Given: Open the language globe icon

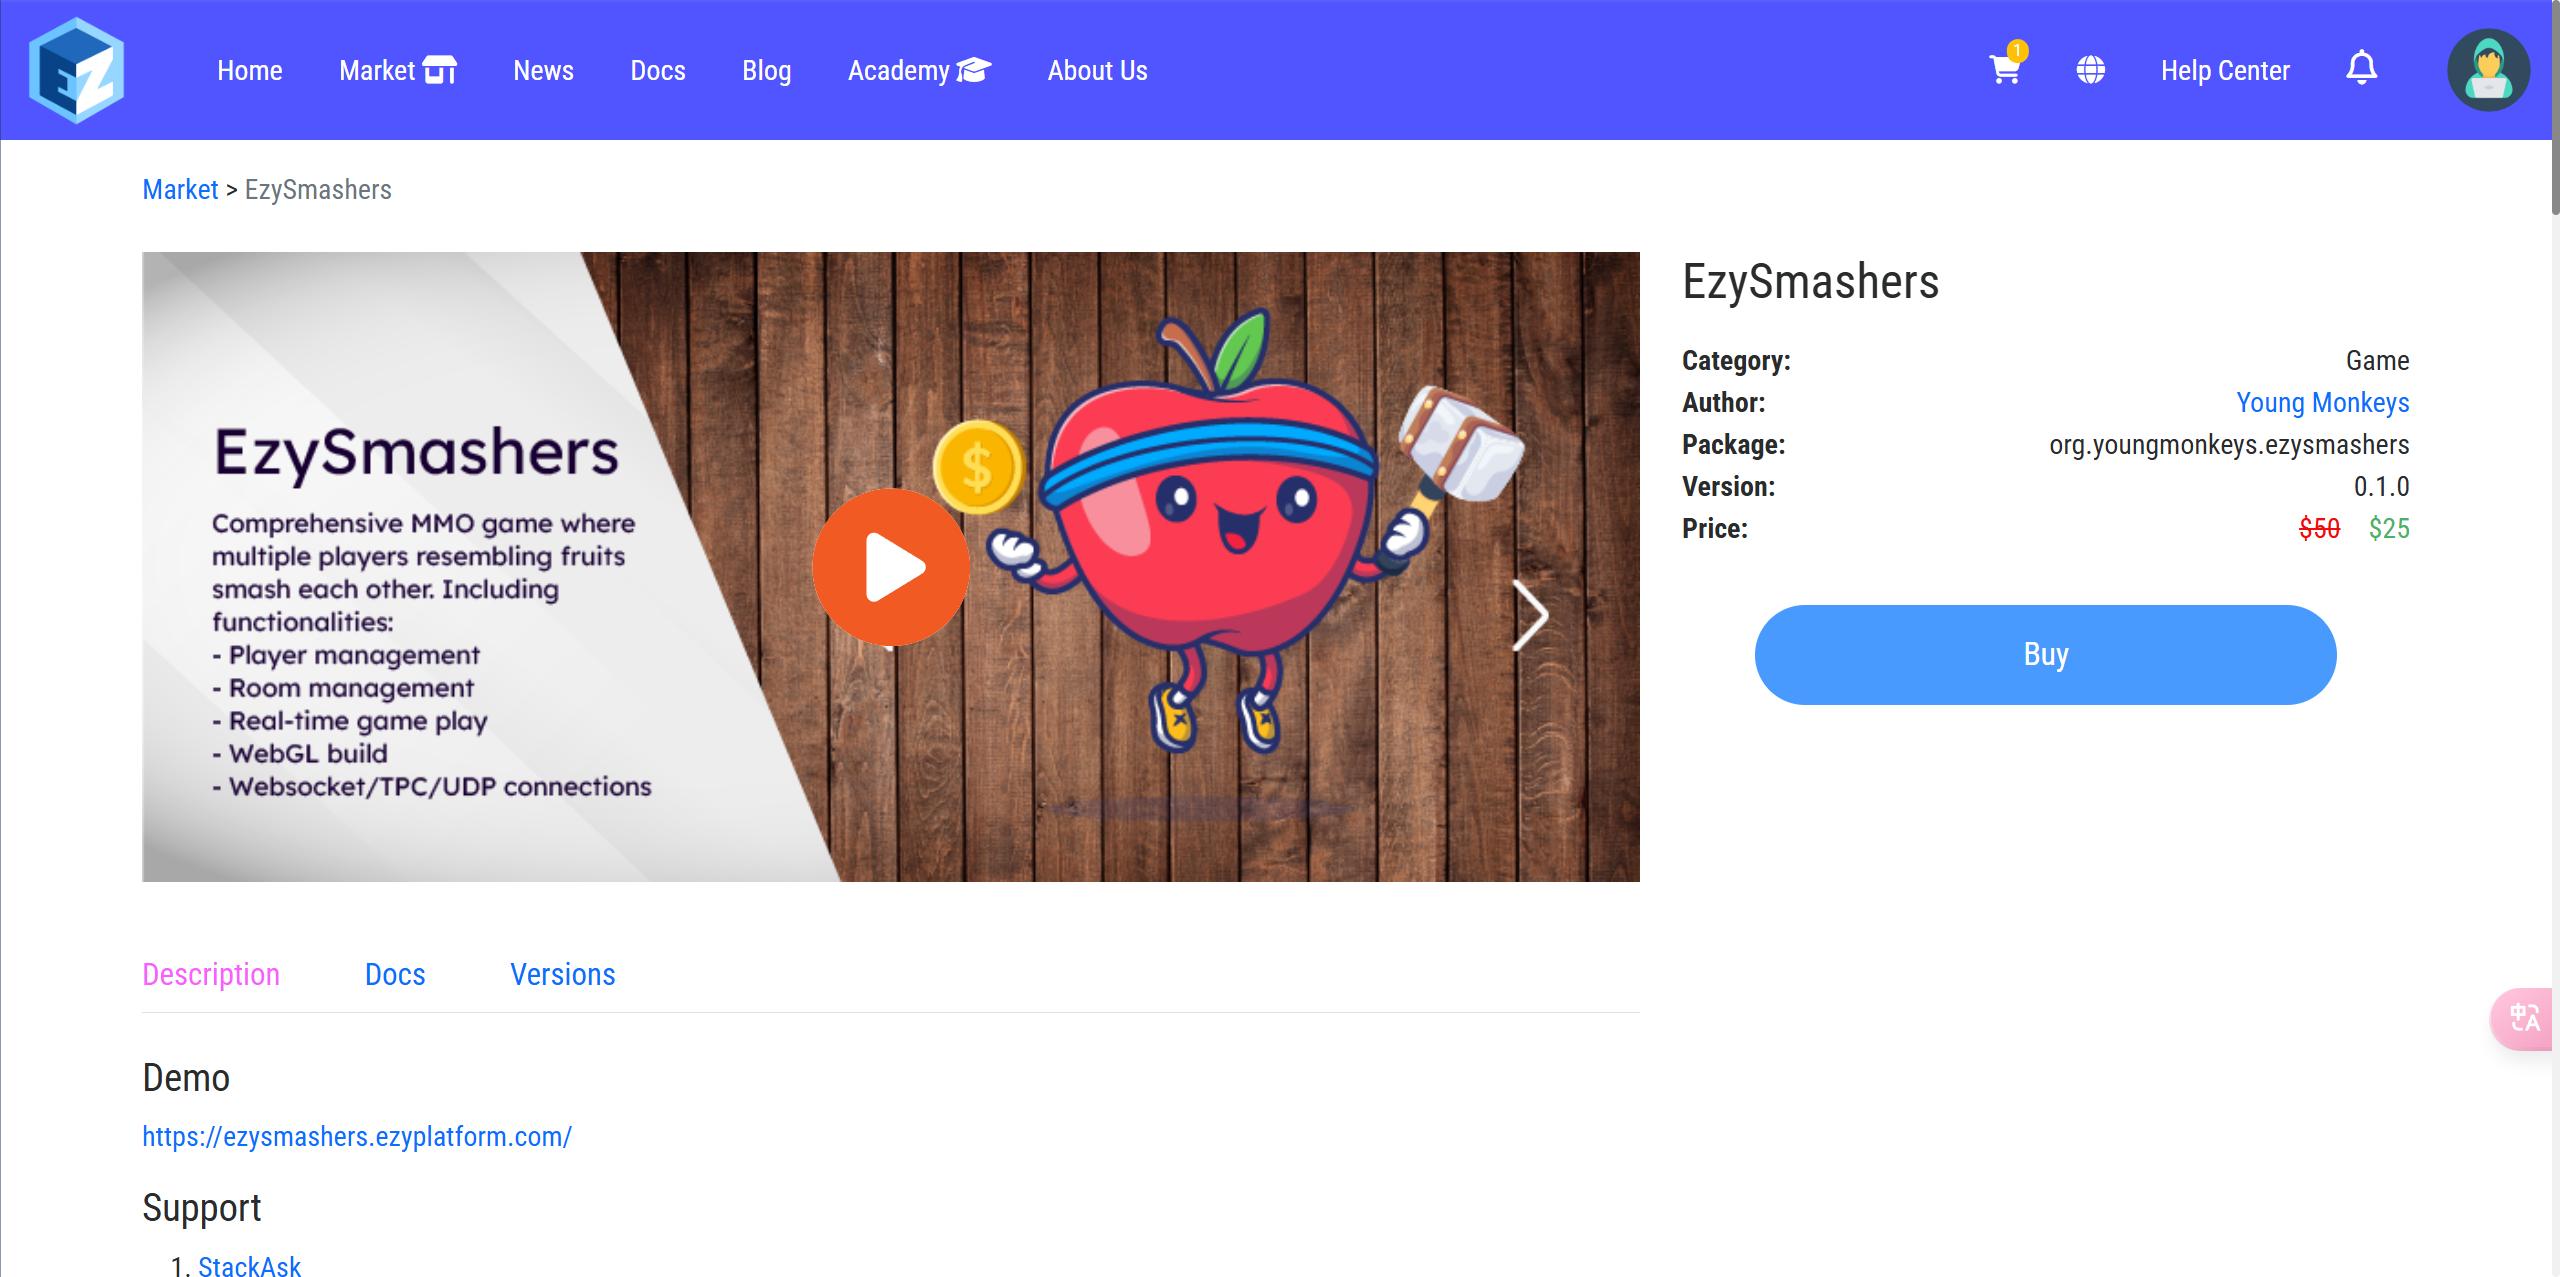Looking at the screenshot, I should point(2090,70).
